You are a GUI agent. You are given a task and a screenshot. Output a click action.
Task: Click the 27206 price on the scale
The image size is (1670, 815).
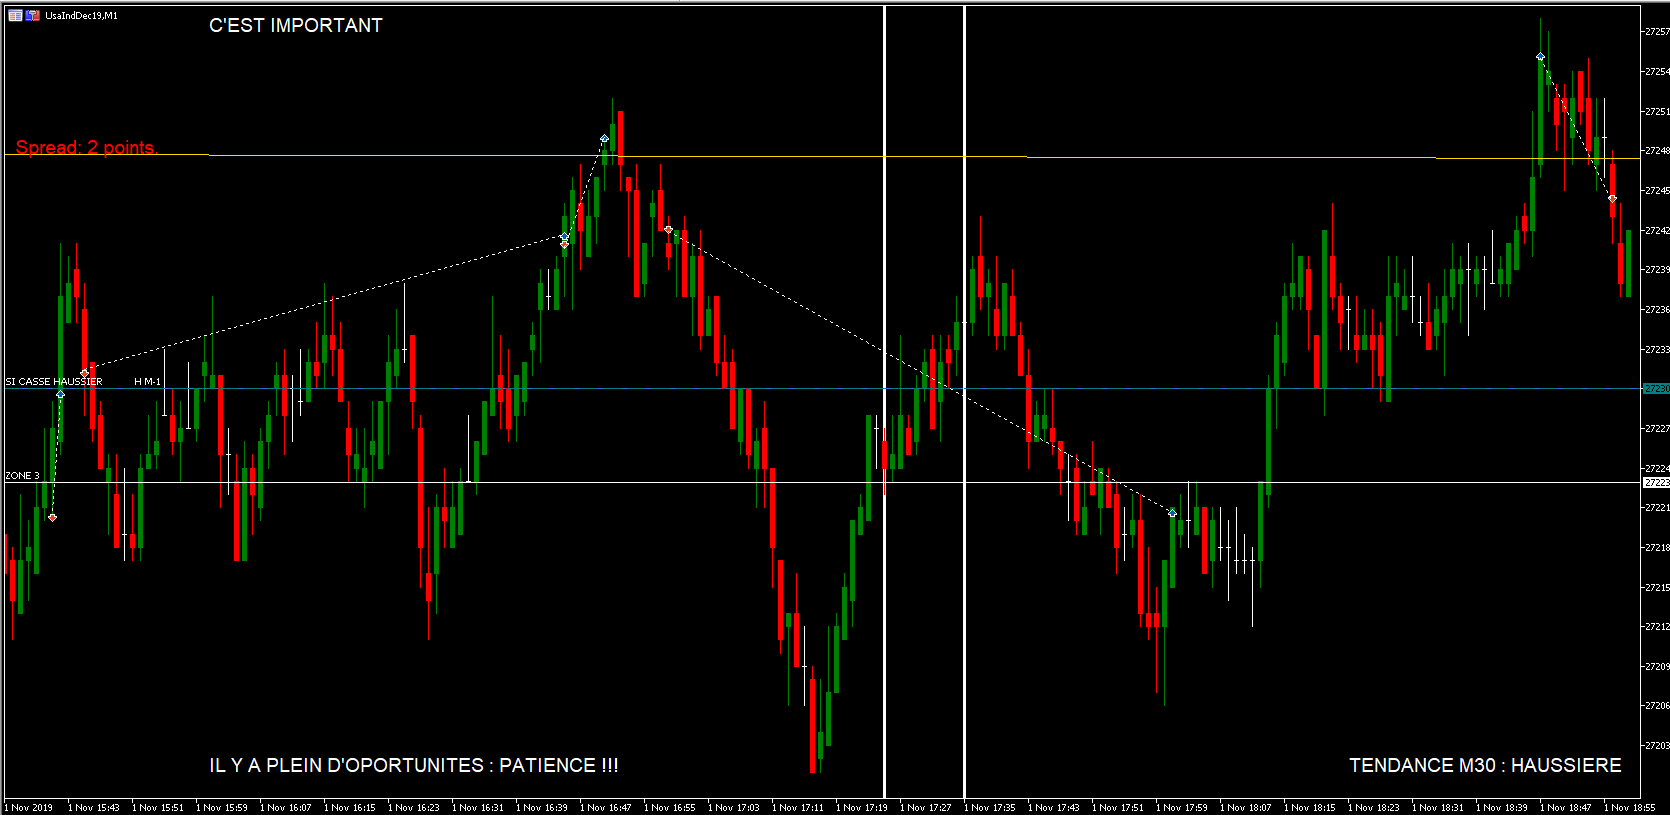(x=1657, y=706)
